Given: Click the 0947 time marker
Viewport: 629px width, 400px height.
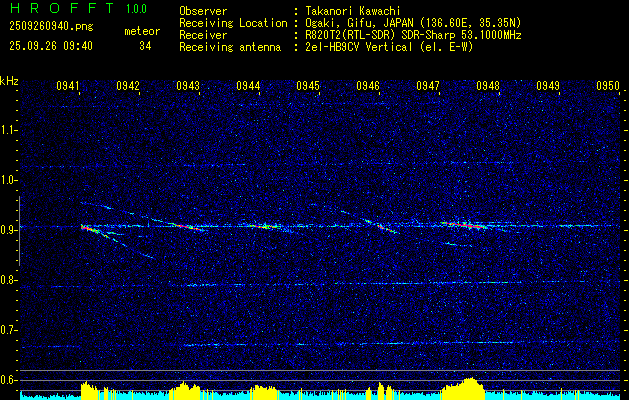Looking at the screenshot, I should [428, 86].
